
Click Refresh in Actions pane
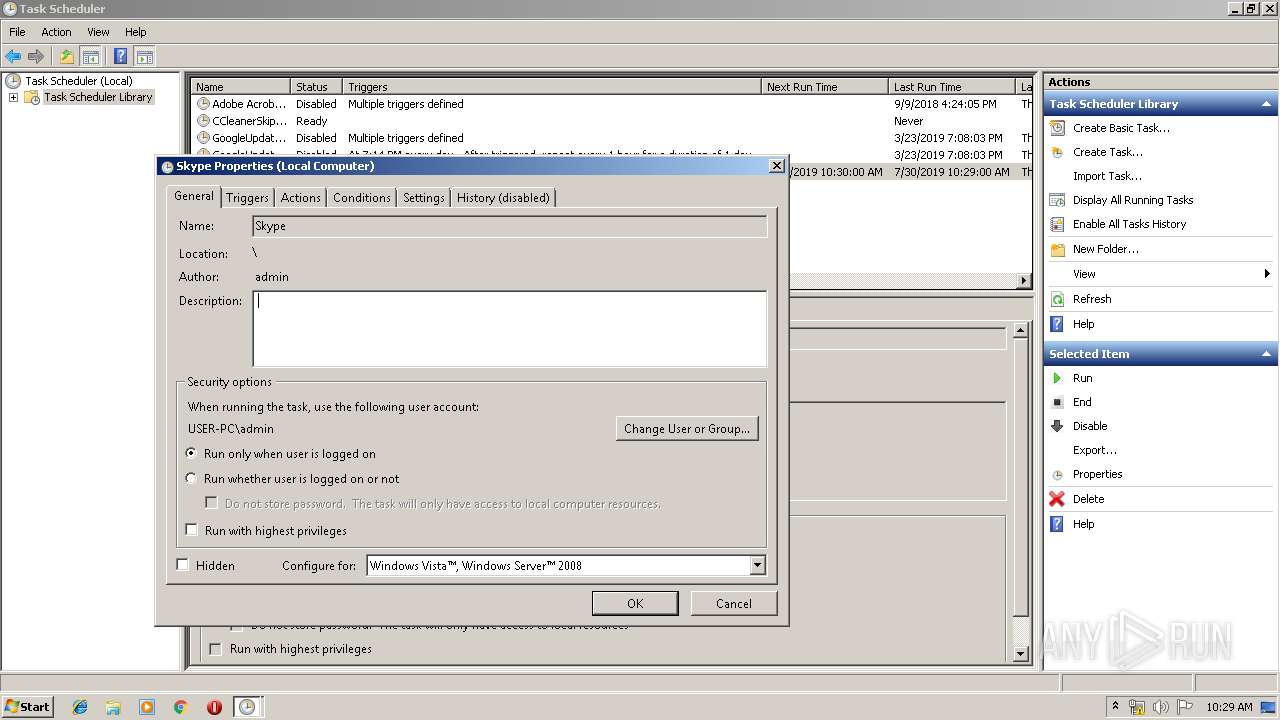pyautogui.click(x=1092, y=299)
